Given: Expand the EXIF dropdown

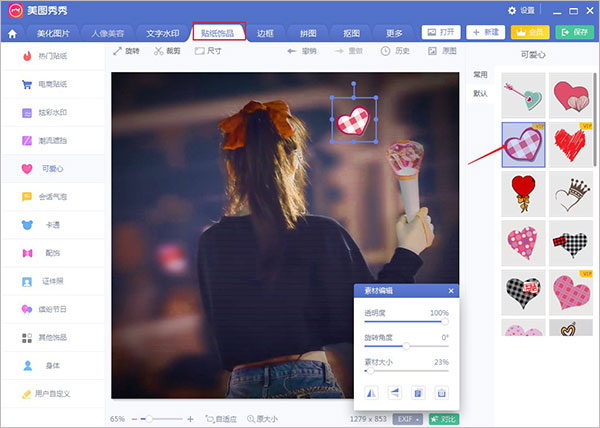Looking at the screenshot, I should [x=408, y=419].
